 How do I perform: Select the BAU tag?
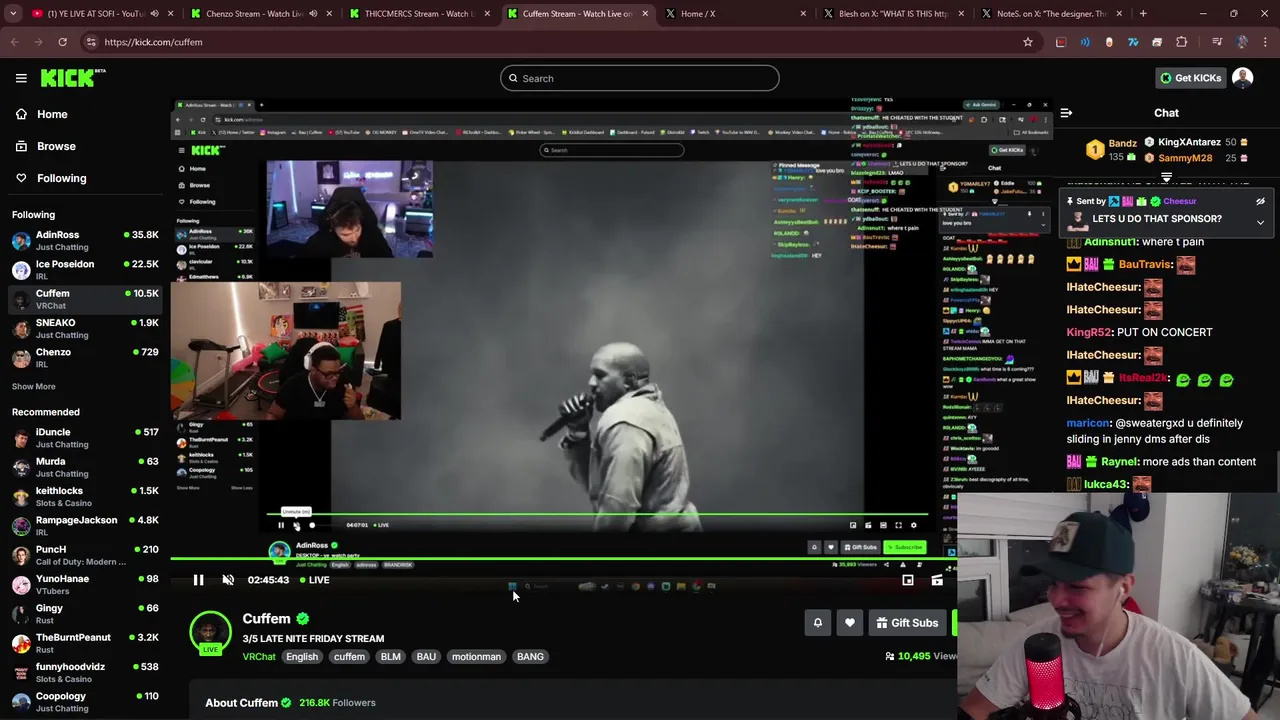pyautogui.click(x=426, y=657)
